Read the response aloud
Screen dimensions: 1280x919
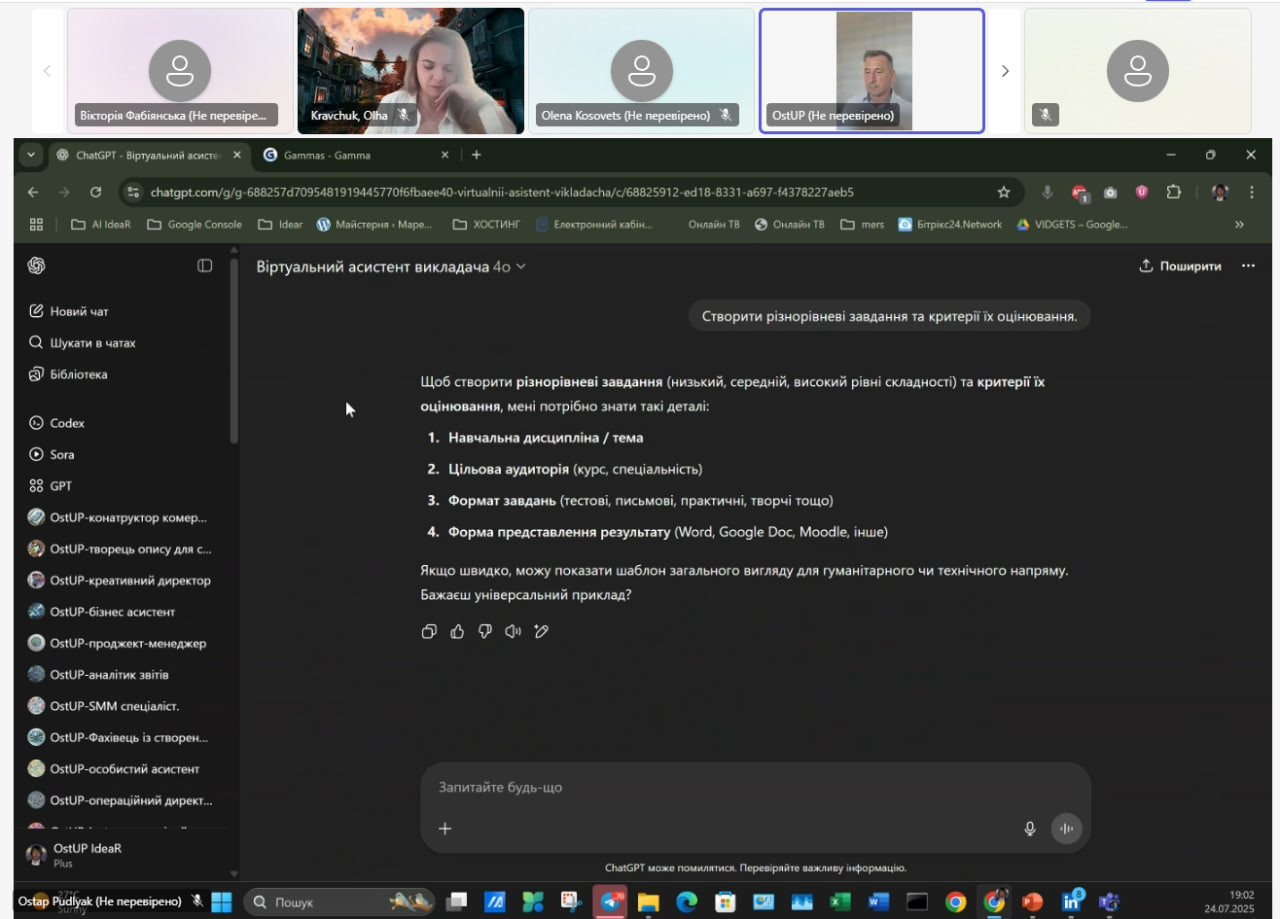click(513, 631)
